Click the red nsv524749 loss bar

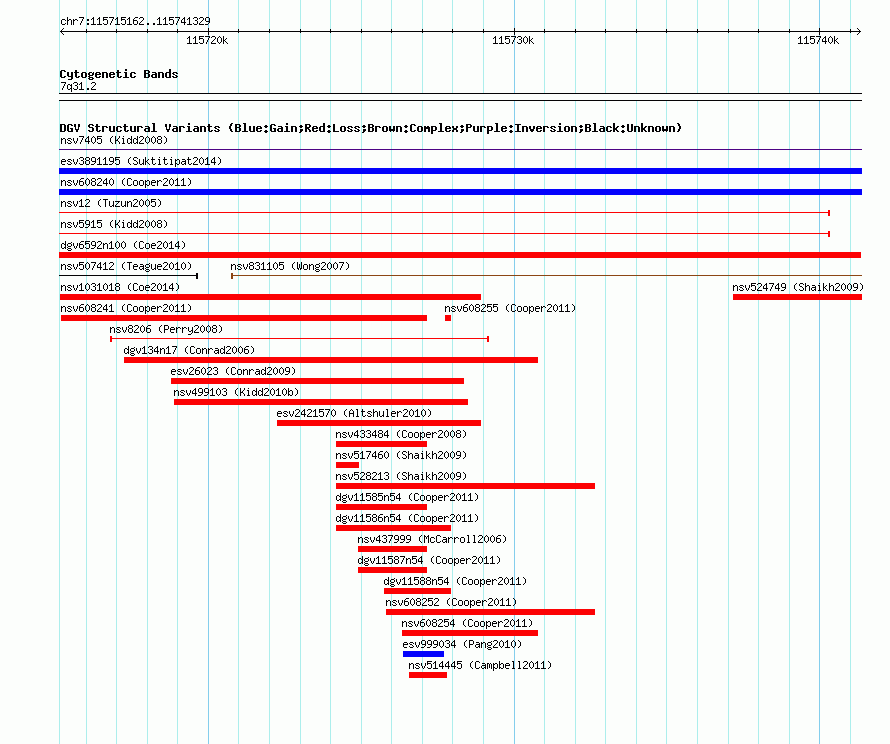point(797,297)
